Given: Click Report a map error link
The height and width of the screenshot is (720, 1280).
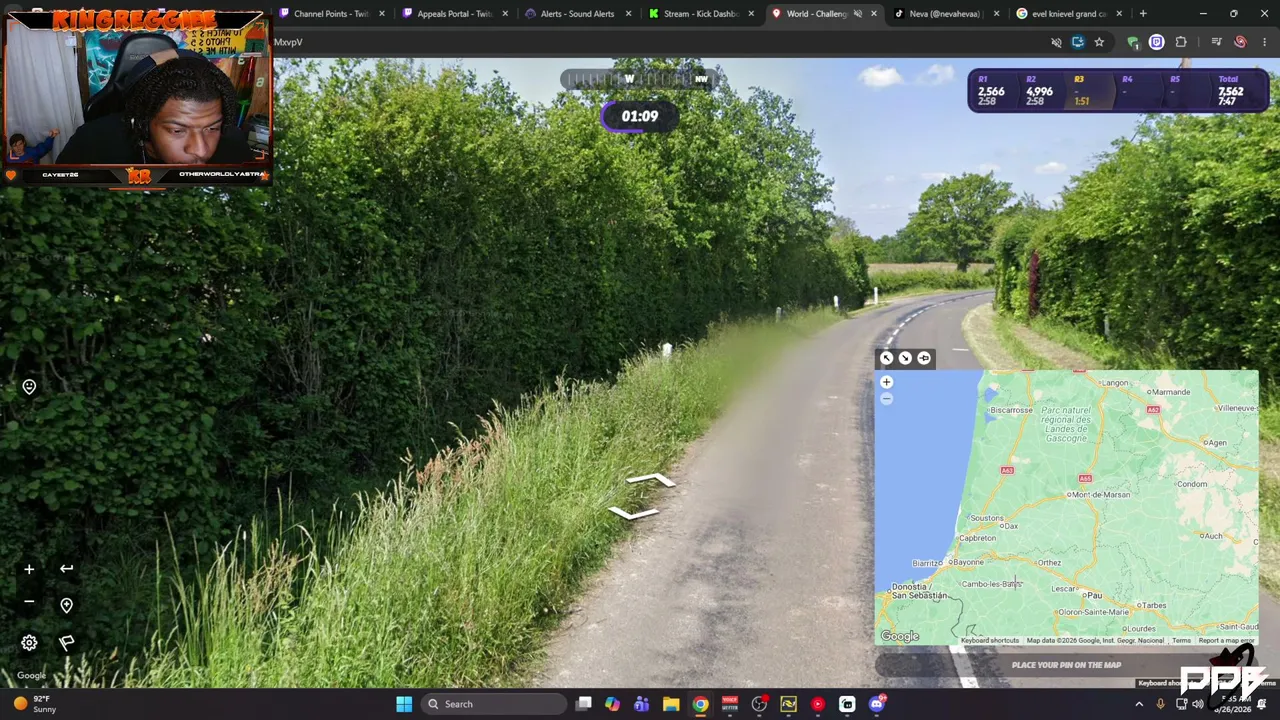Looking at the screenshot, I should [1226, 640].
